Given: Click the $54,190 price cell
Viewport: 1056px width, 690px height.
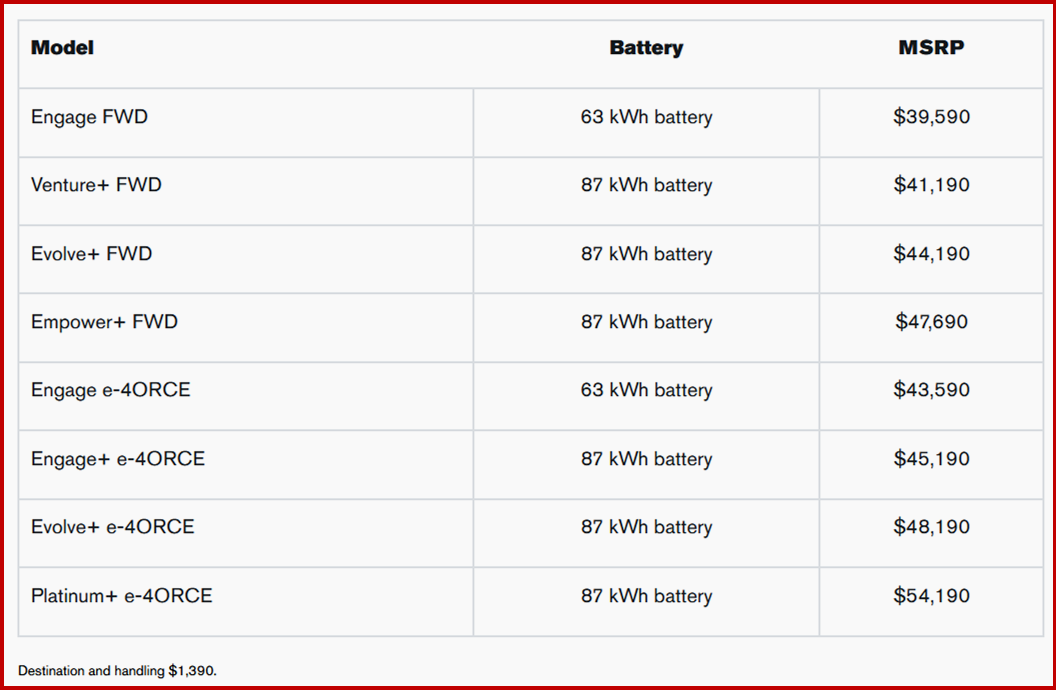Looking at the screenshot, I should point(931,596).
